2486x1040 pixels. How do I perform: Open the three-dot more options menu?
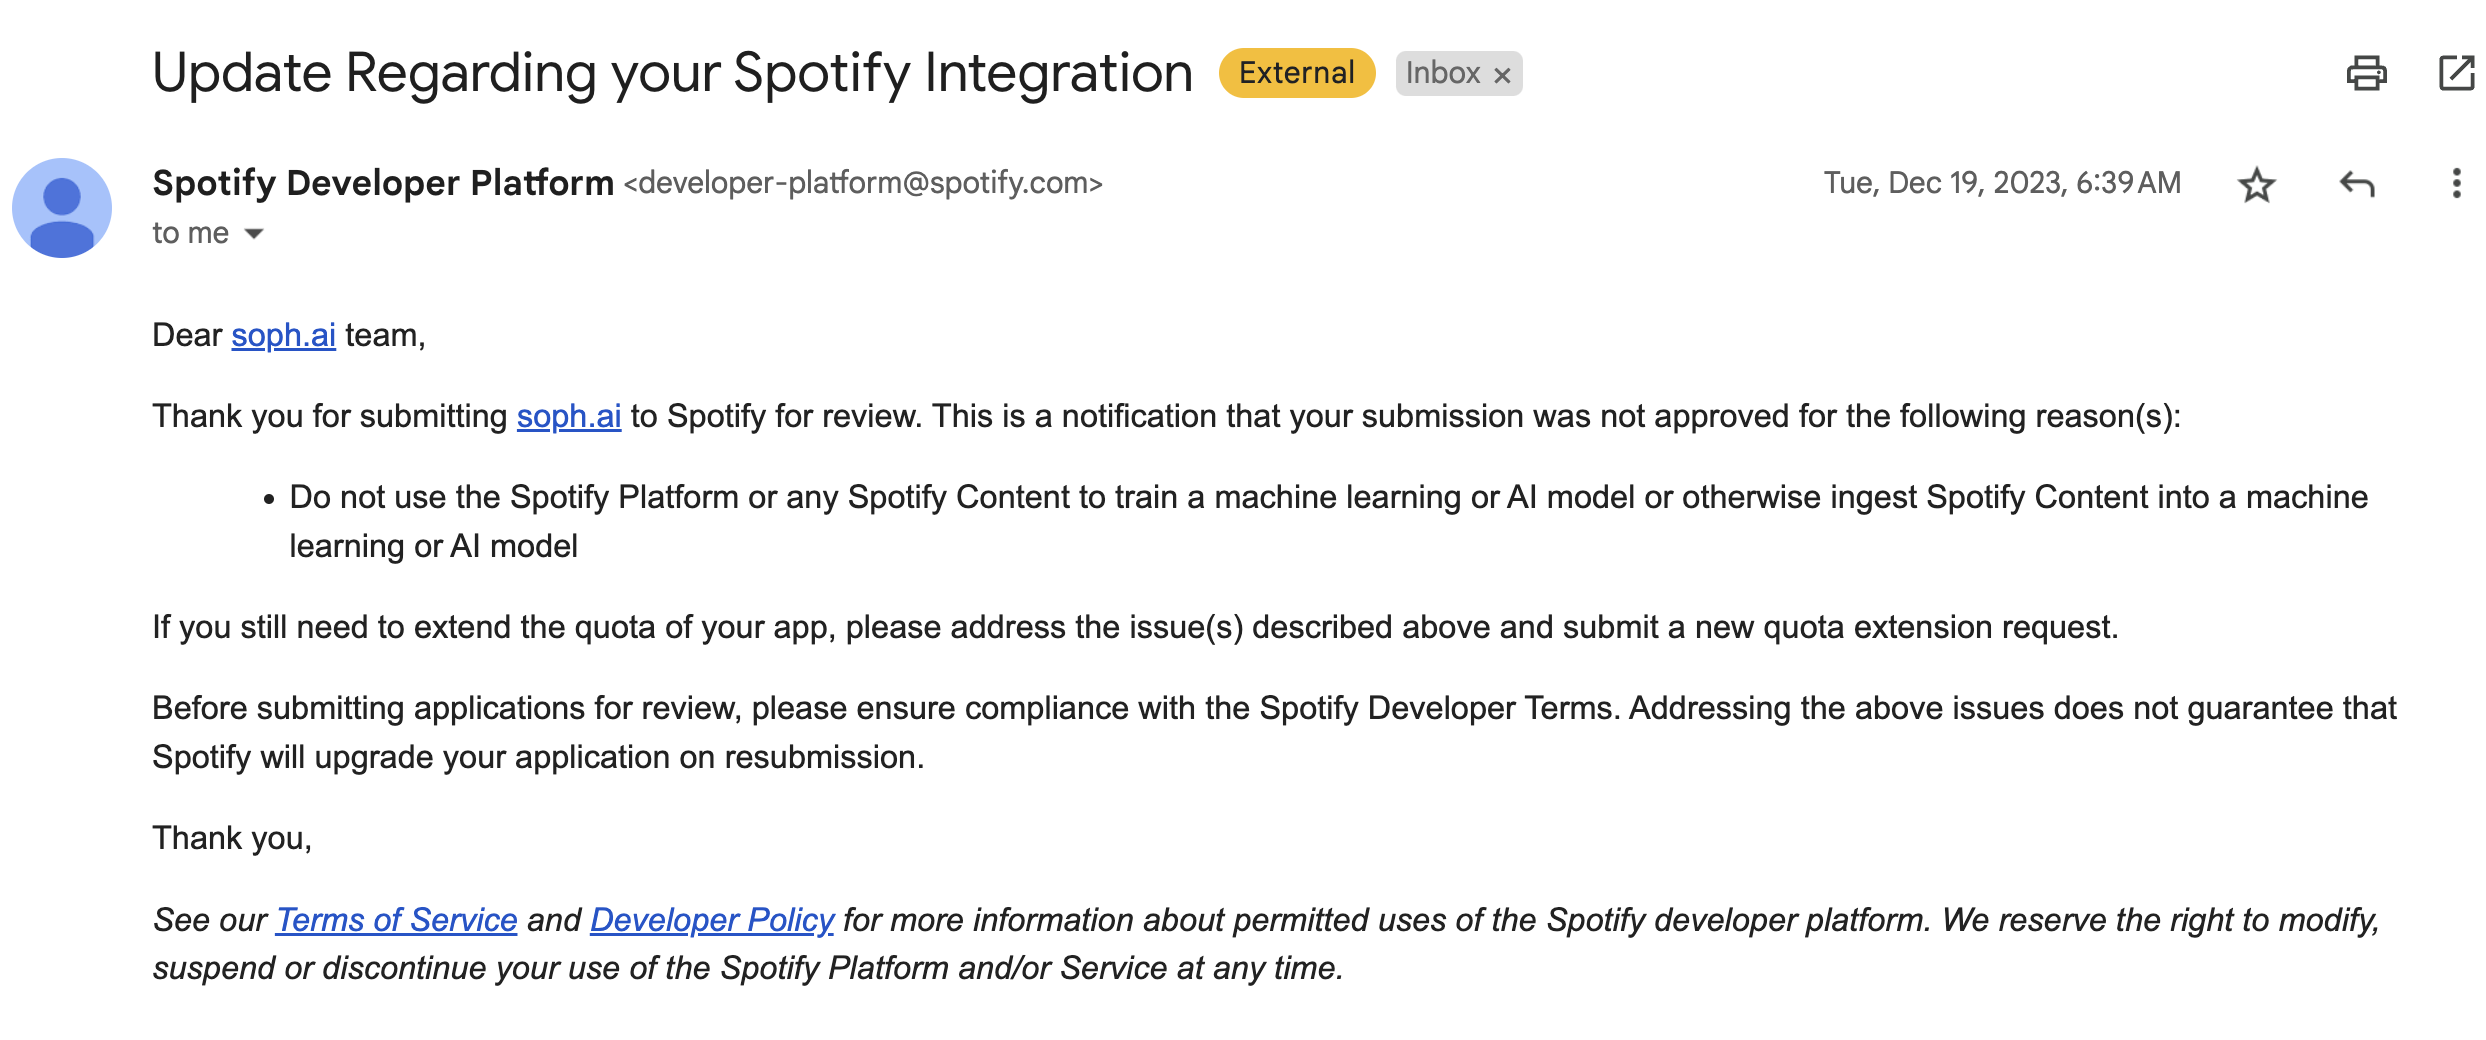click(2456, 184)
